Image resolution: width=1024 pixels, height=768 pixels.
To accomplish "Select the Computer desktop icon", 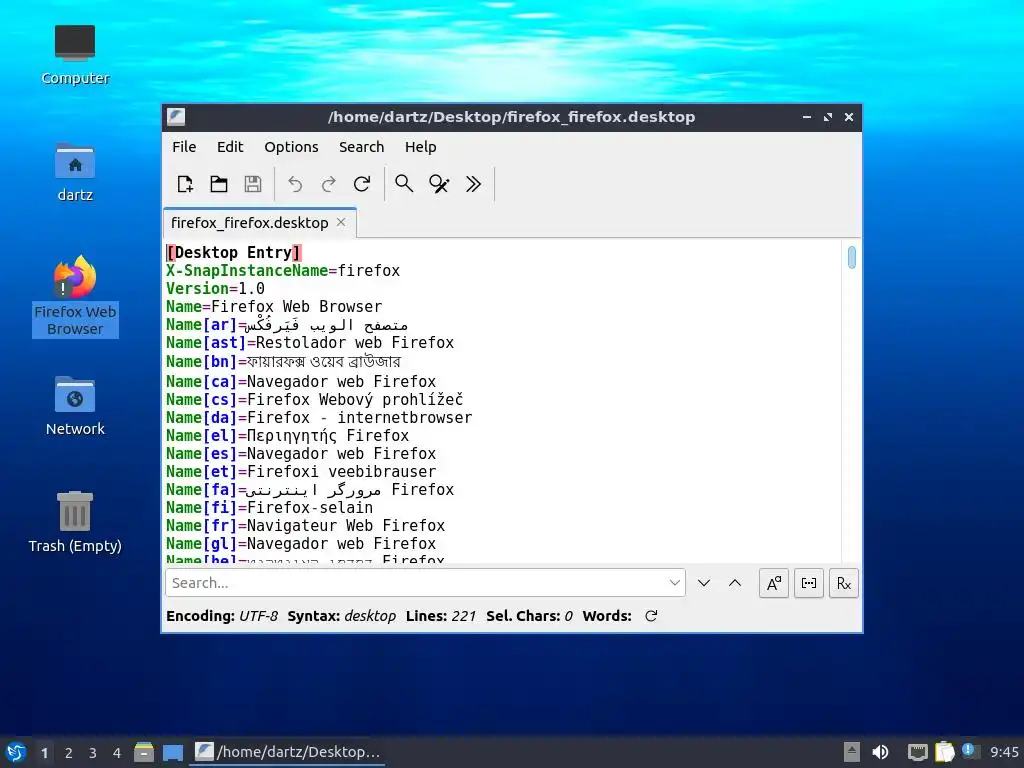I will pos(75,55).
